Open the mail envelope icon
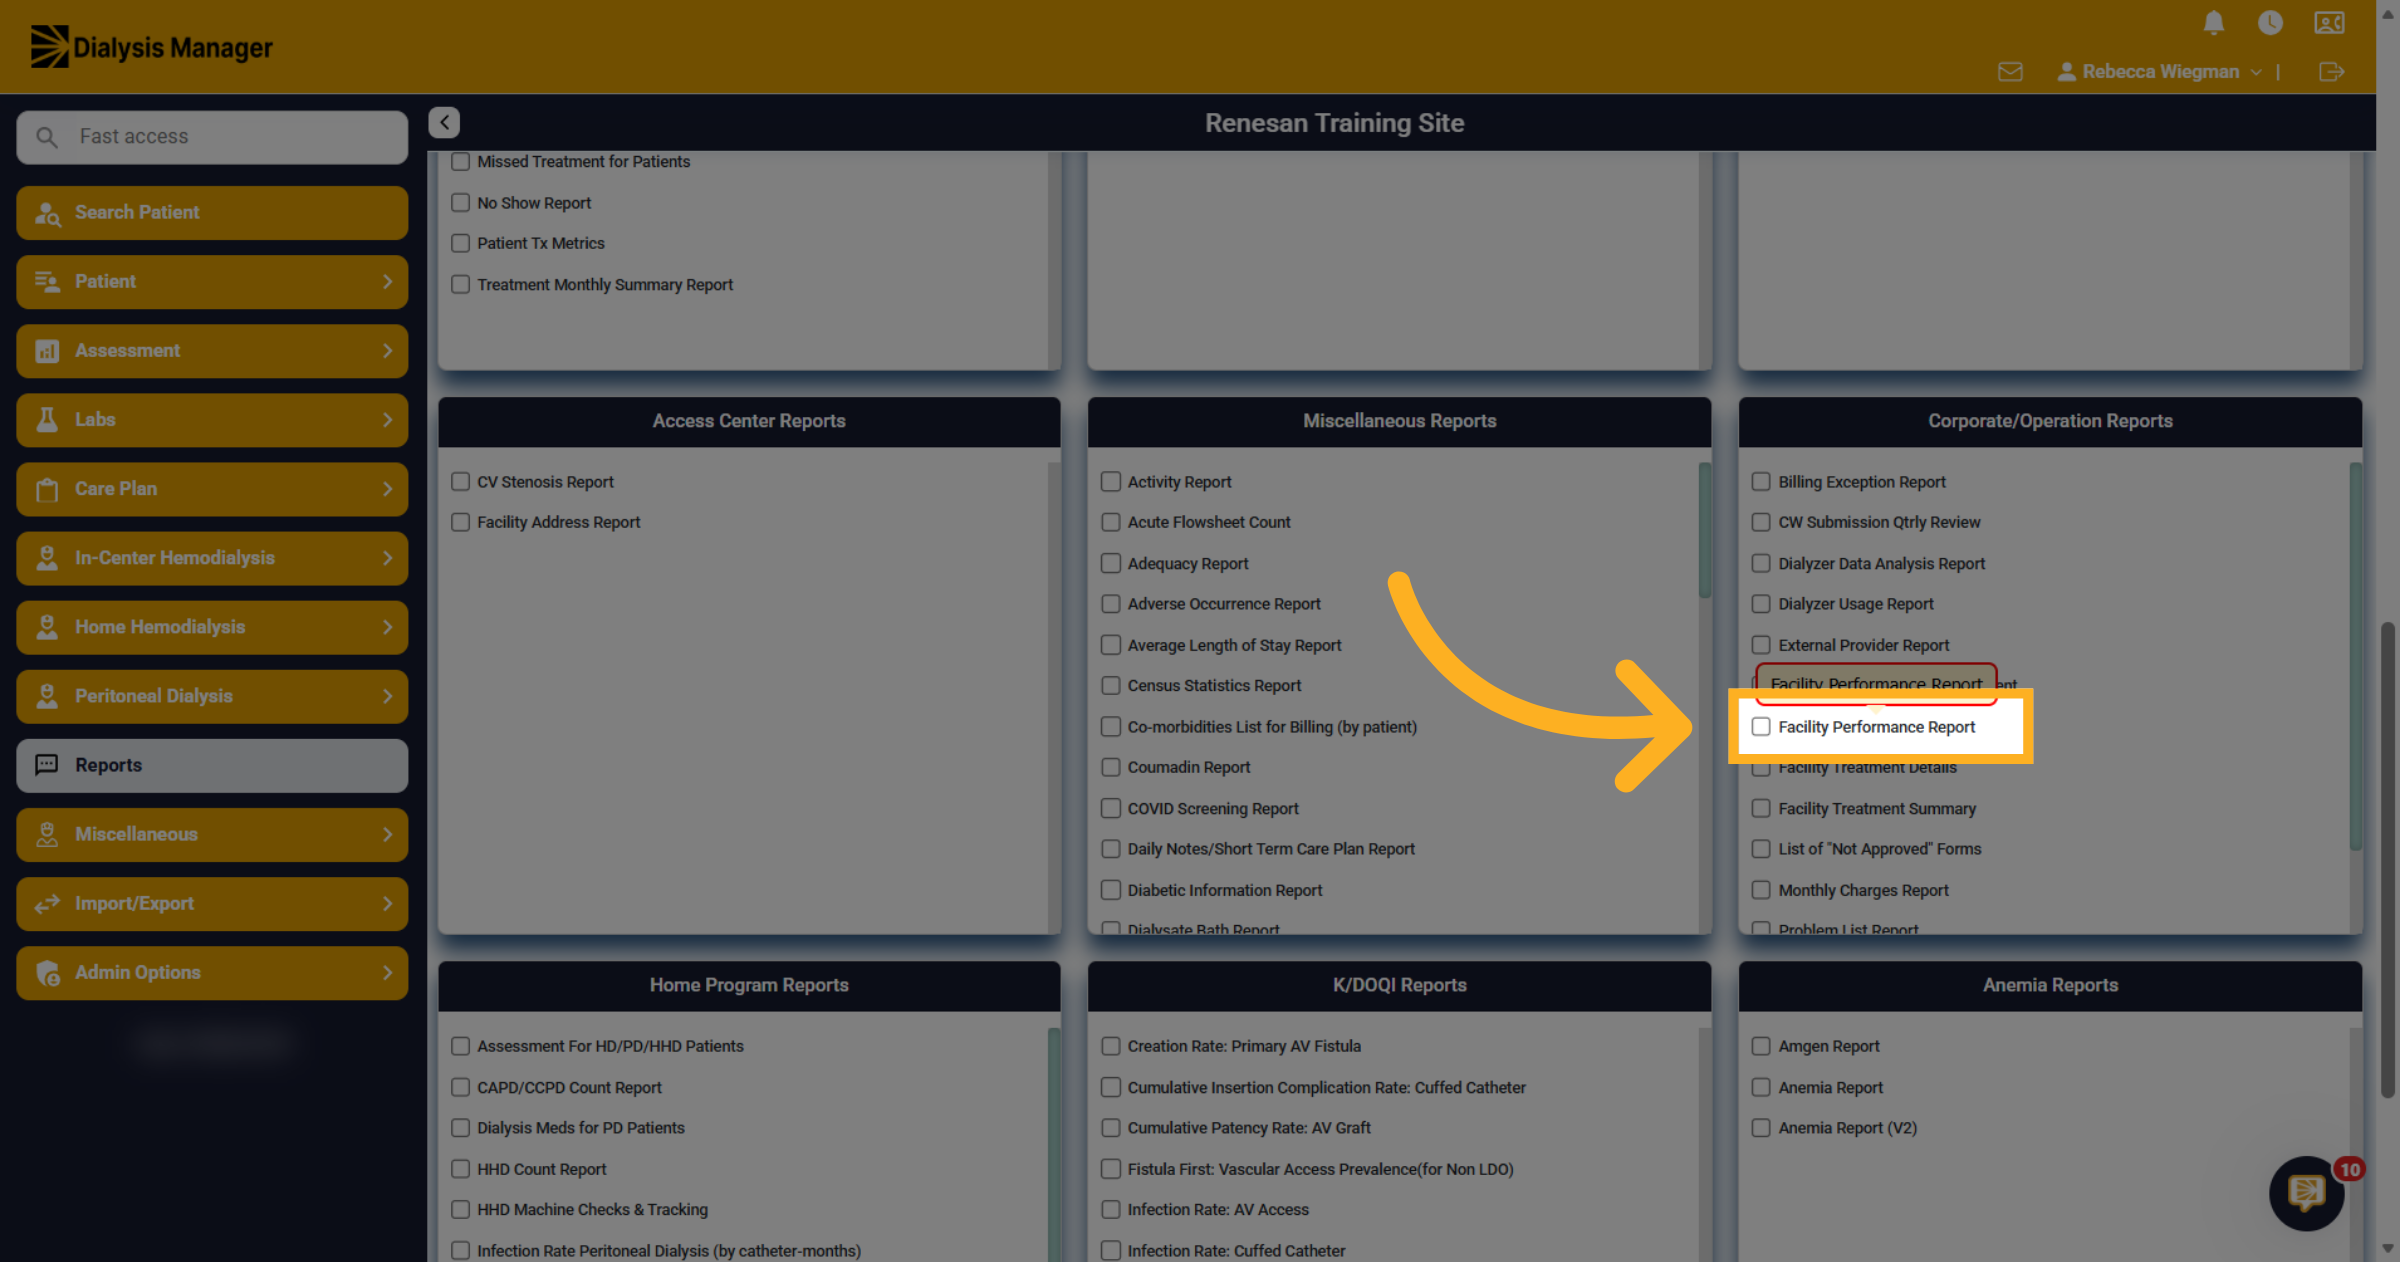This screenshot has width=2400, height=1262. (2010, 72)
